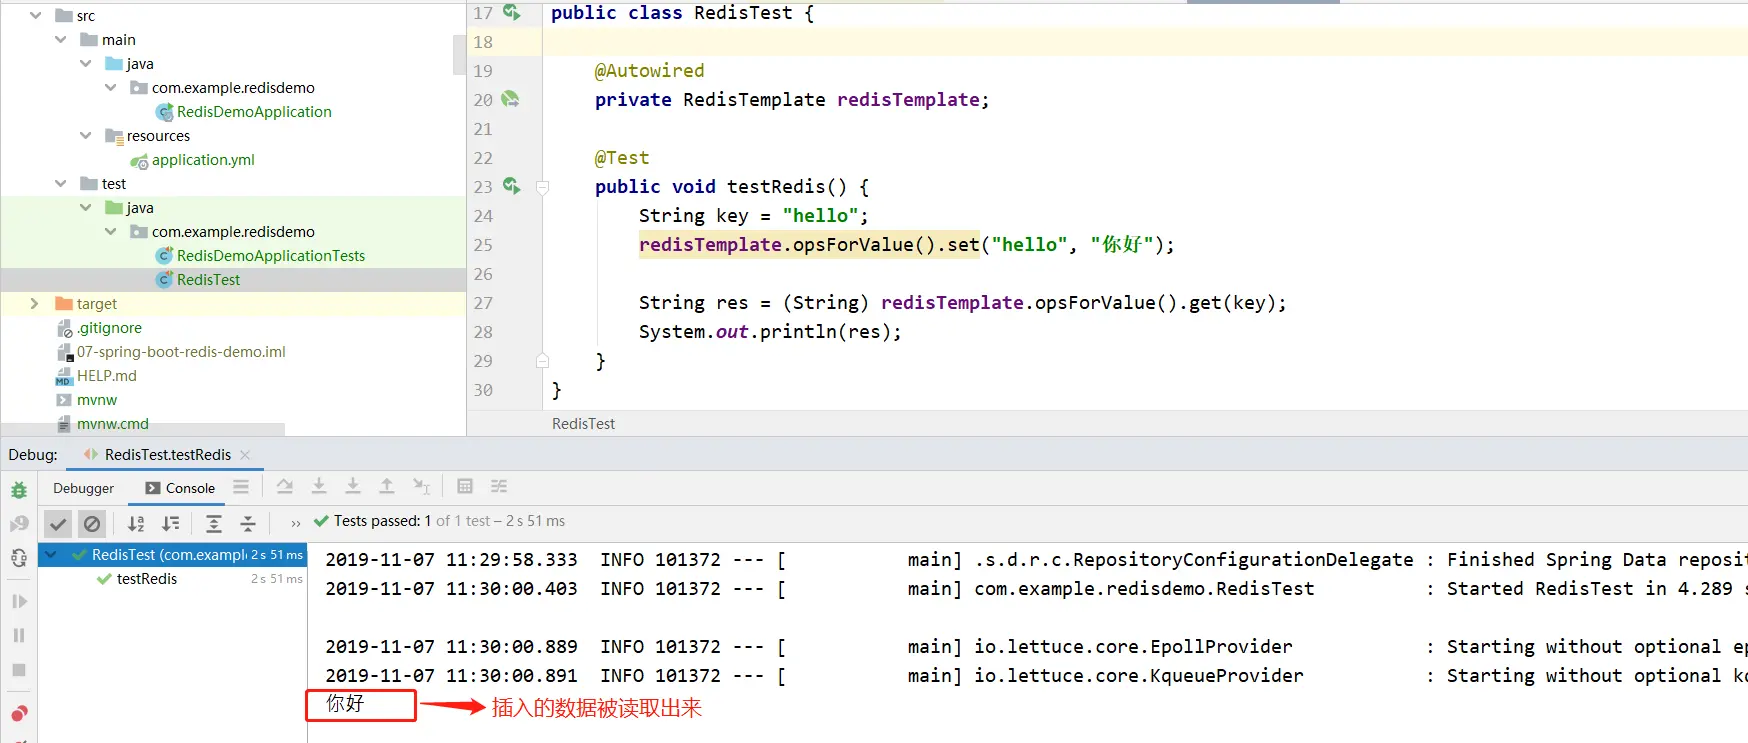Screen dimensions: 1748x743
Task: Collapse com.example.redisdemo package under main
Action: (x=111, y=87)
